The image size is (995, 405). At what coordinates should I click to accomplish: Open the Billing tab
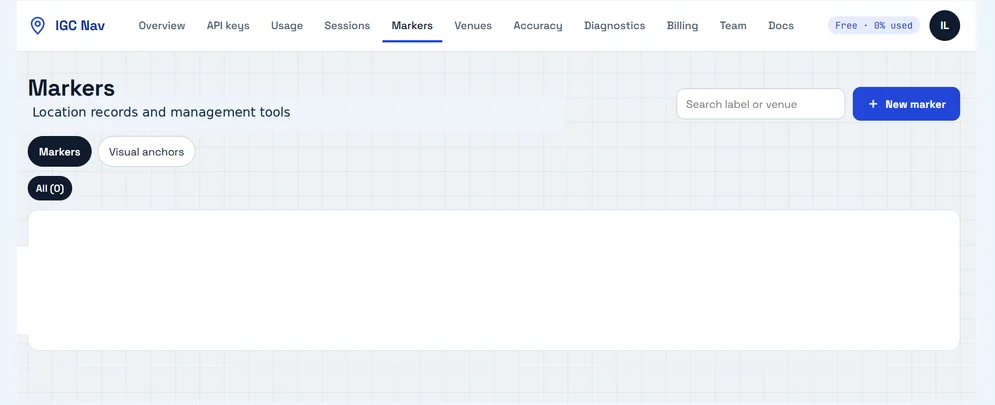pos(682,25)
